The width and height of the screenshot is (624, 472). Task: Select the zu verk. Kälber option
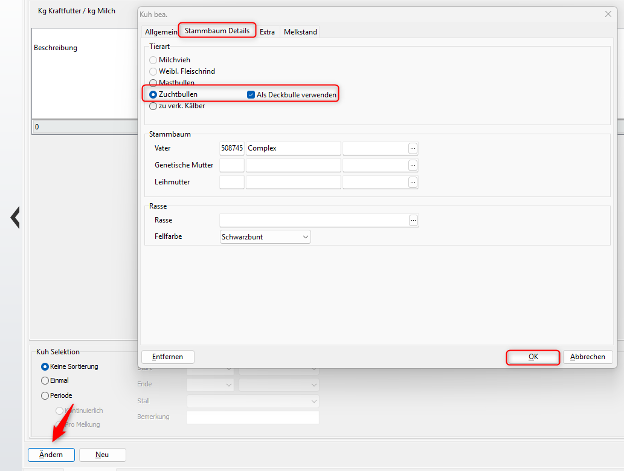coord(153,104)
